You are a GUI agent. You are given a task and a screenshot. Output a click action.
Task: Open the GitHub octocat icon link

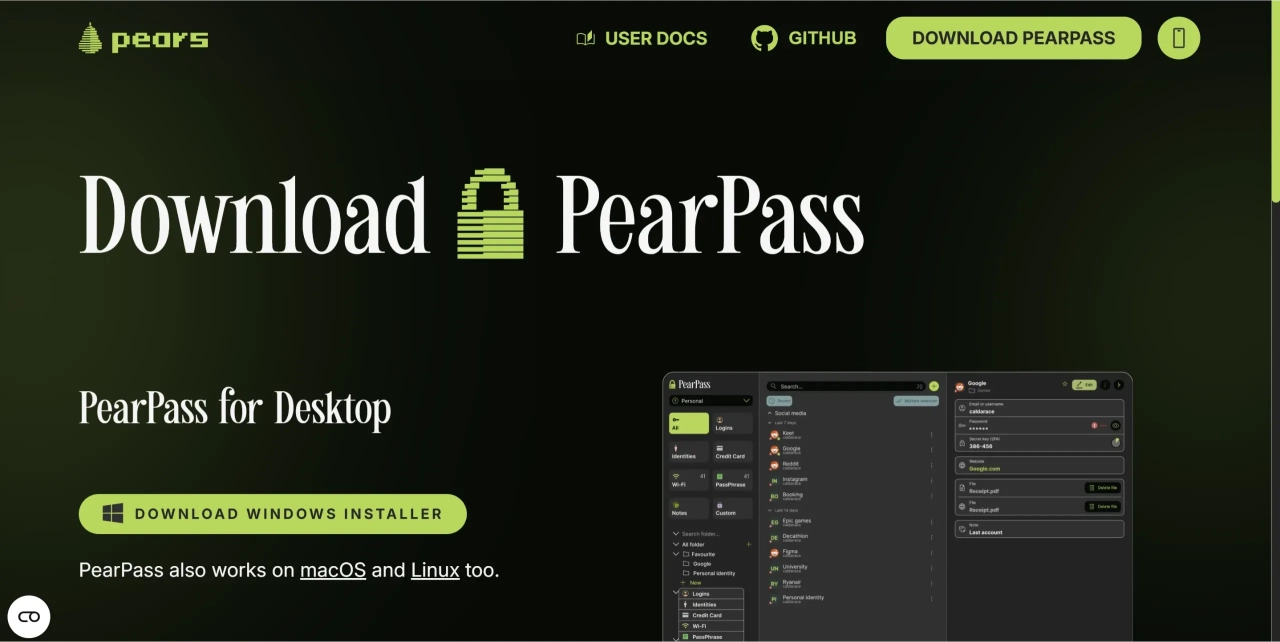click(x=764, y=38)
